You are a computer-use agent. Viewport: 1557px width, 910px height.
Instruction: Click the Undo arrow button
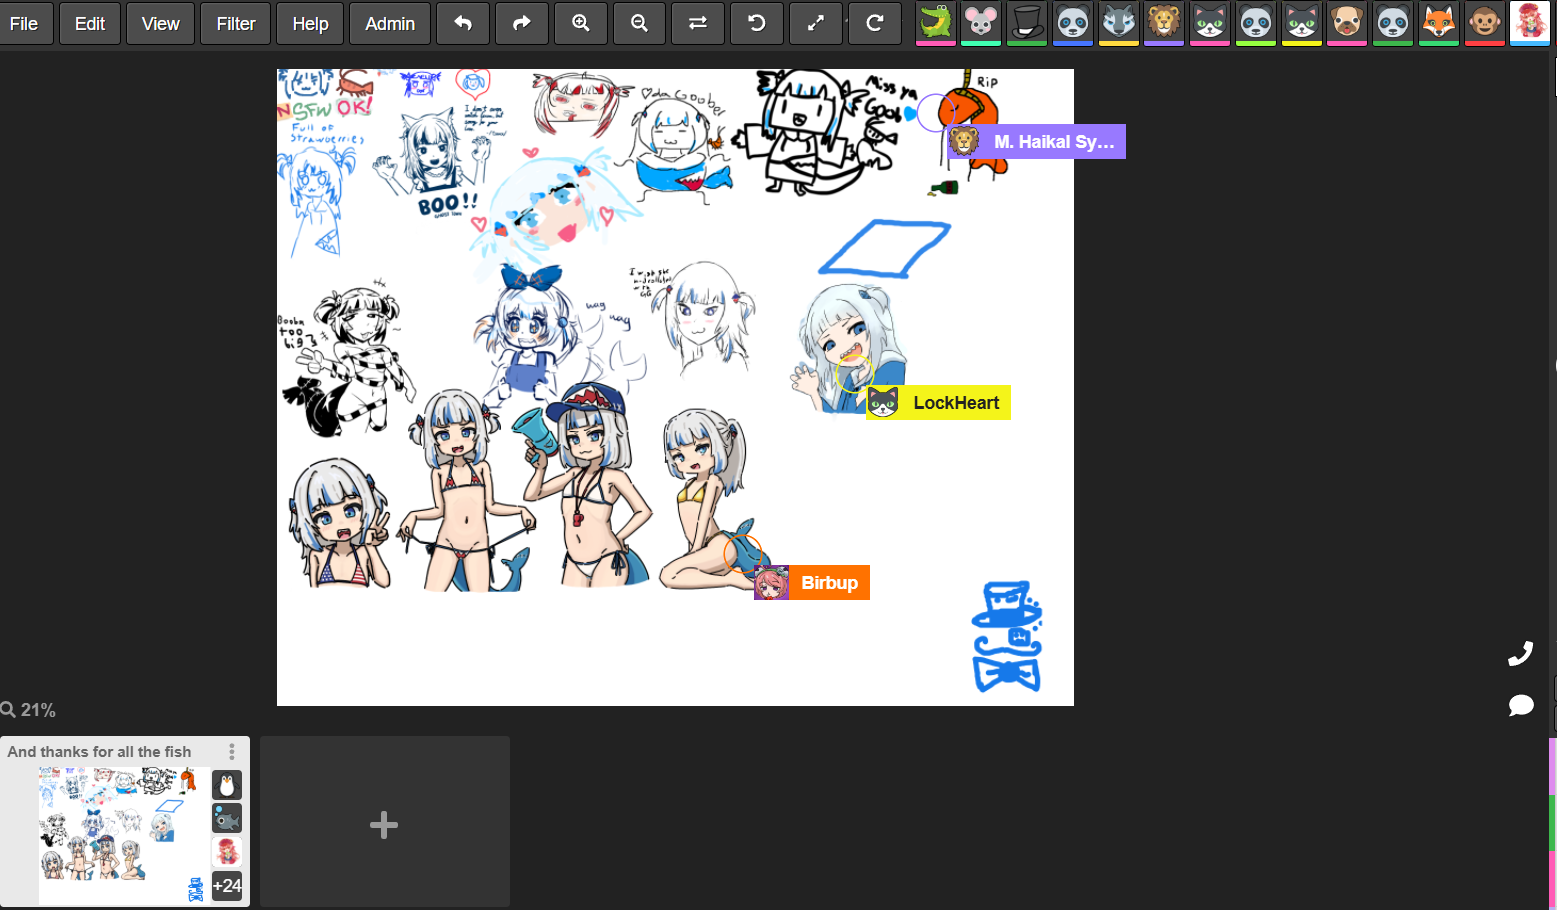tap(463, 23)
